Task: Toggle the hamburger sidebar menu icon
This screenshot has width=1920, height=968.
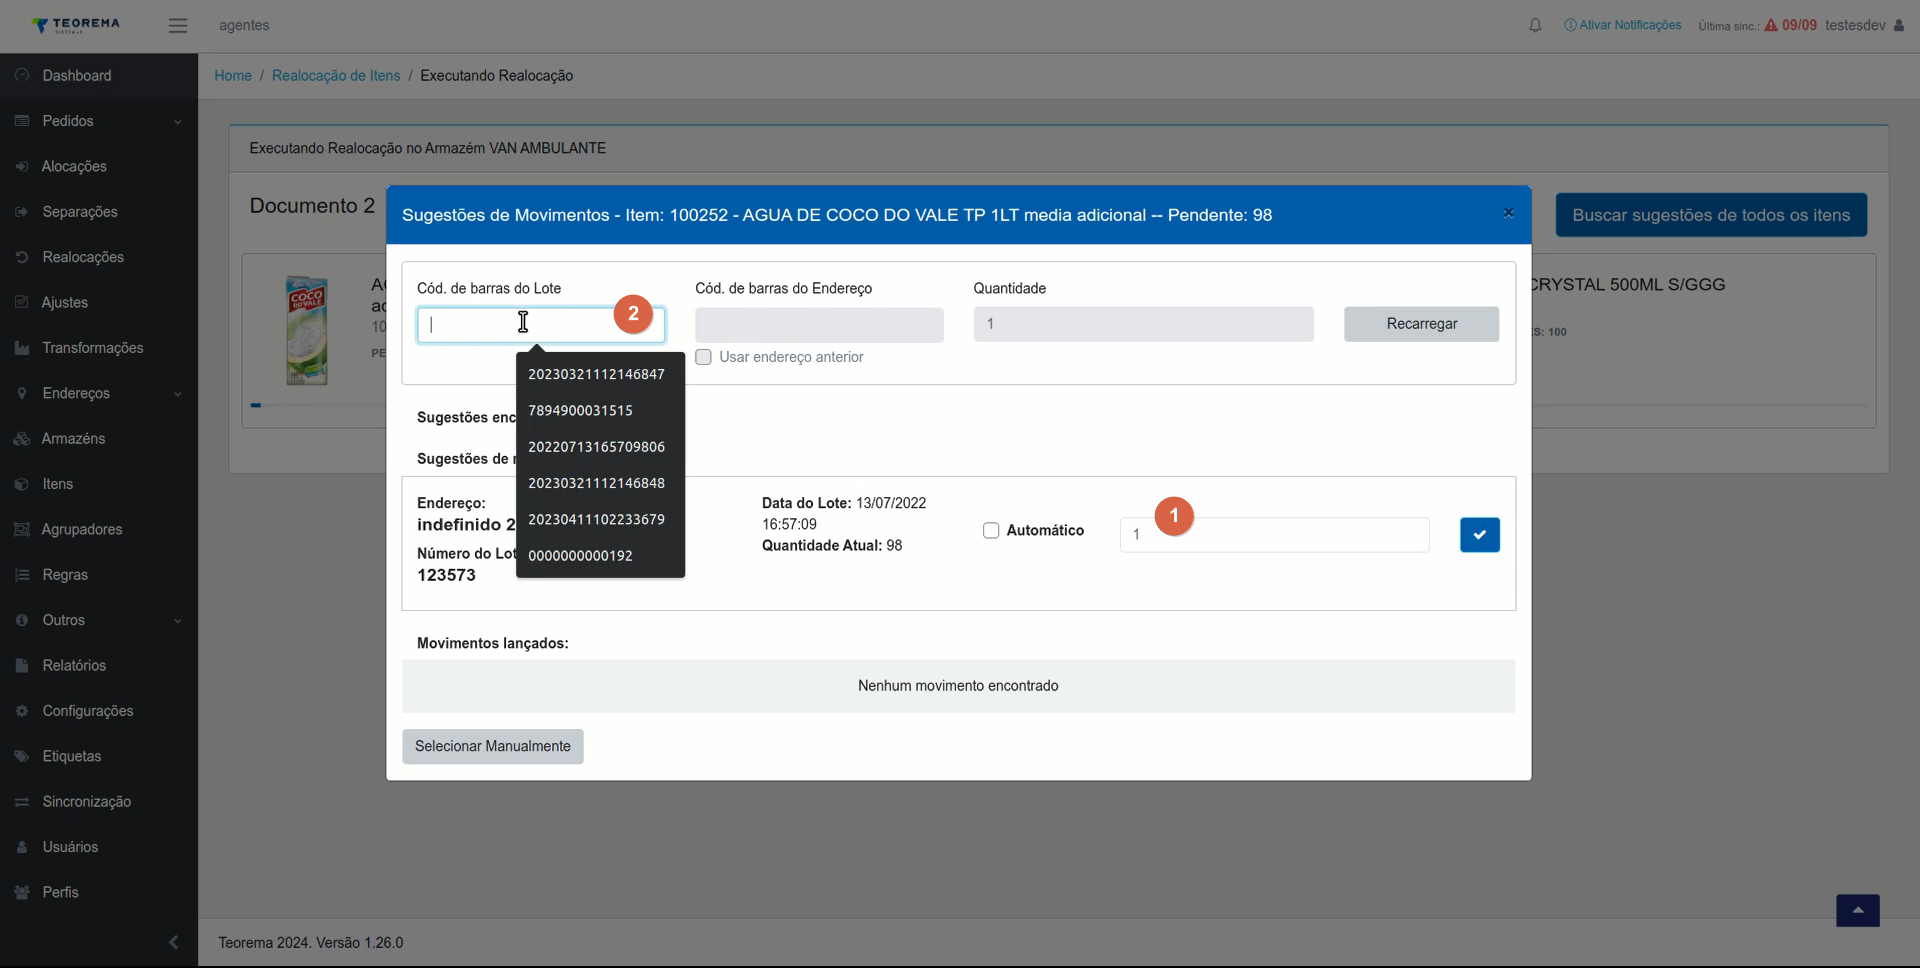Action: pos(178,26)
